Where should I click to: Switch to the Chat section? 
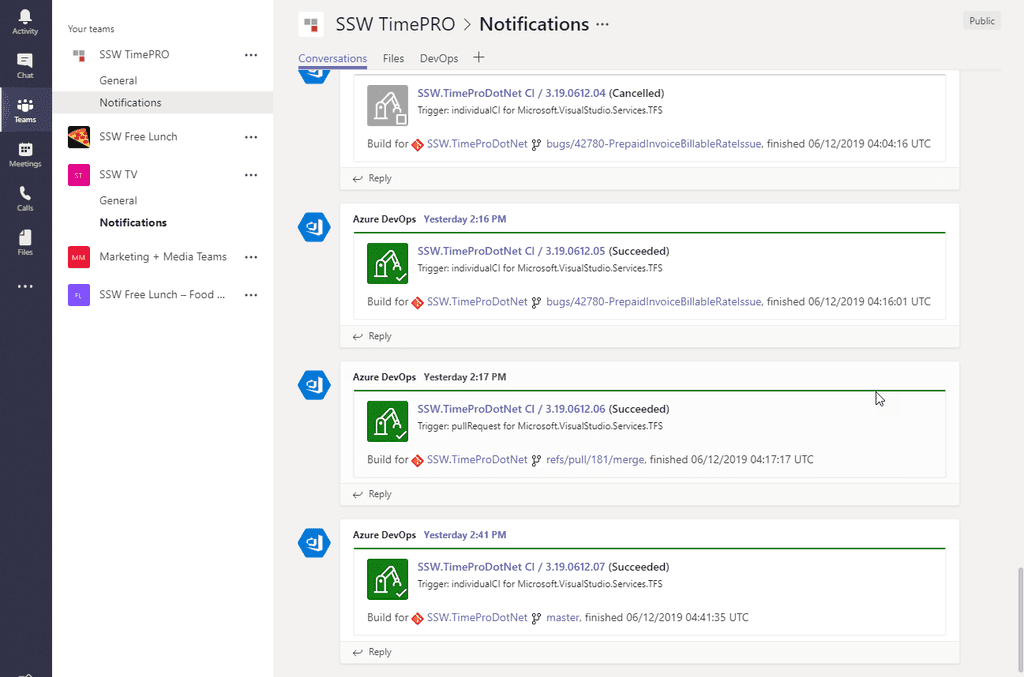[x=25, y=67]
